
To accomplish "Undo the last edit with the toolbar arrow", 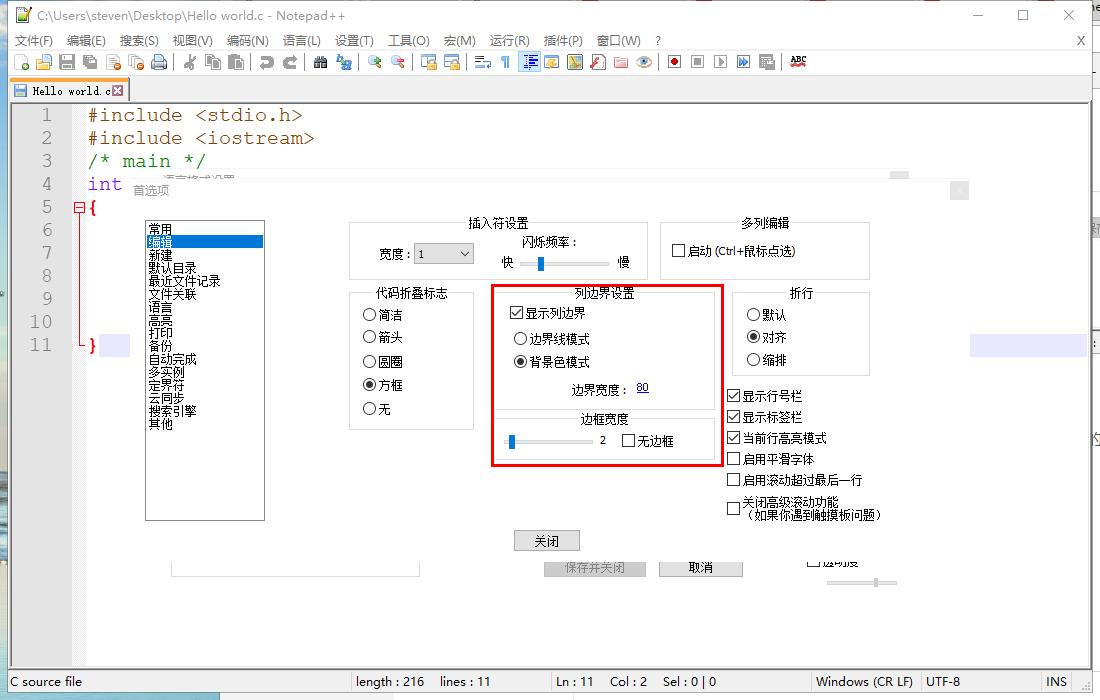I will pos(268,62).
